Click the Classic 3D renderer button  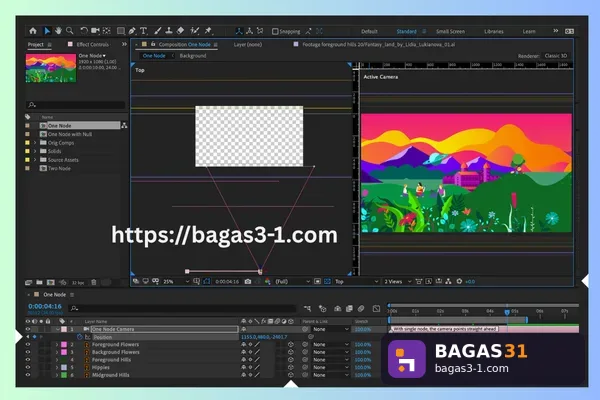click(x=556, y=56)
